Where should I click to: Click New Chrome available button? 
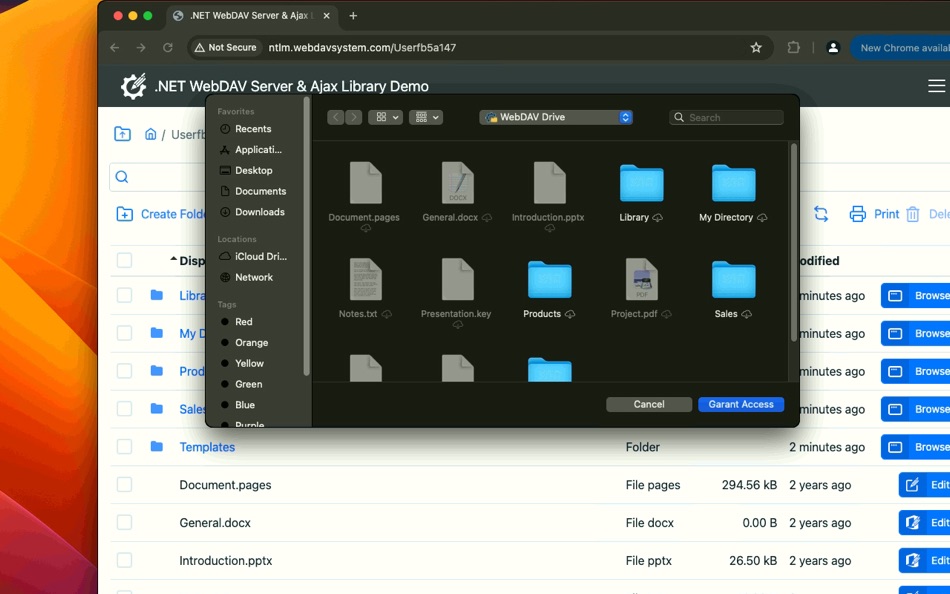coord(900,48)
